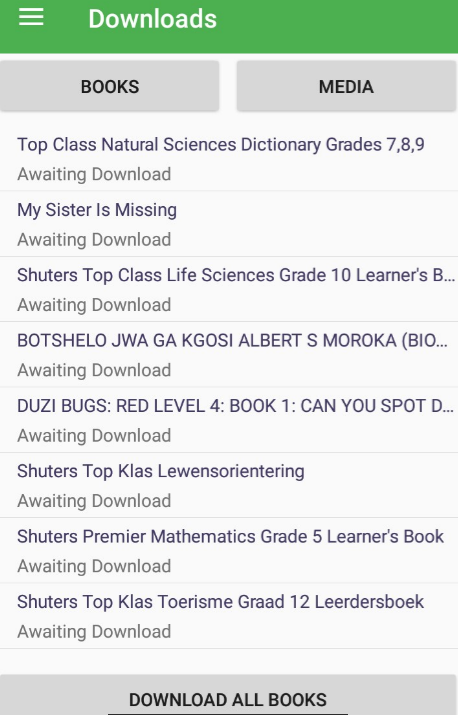Select Top Class Natural Sciences Dictionary title
The width and height of the screenshot is (458, 715).
[x=221, y=145]
